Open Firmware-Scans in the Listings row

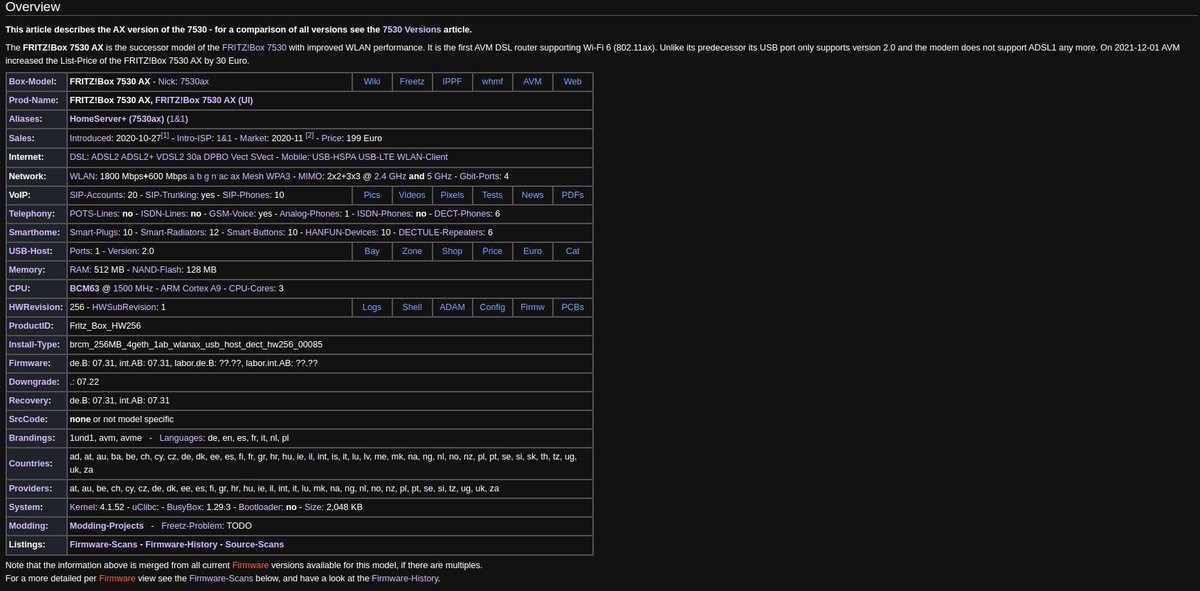pos(104,544)
